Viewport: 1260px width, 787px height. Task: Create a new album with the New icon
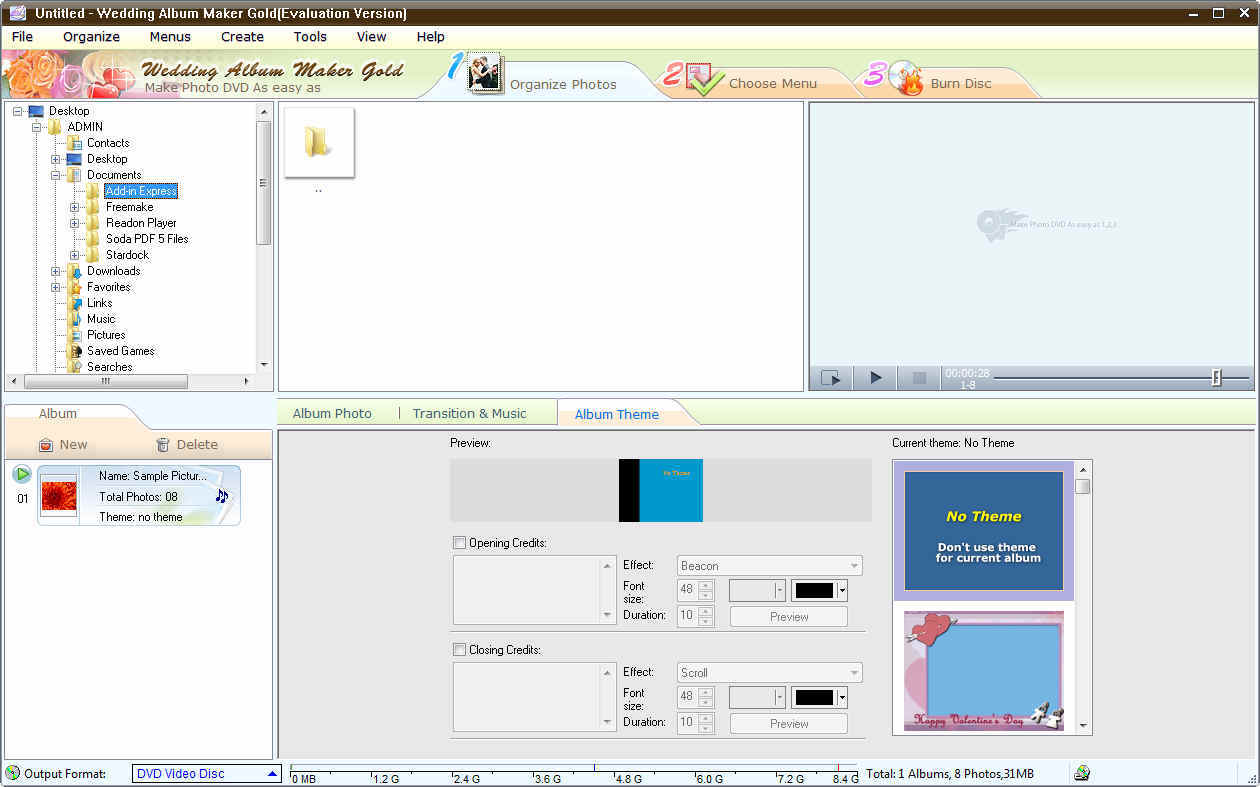tap(62, 444)
